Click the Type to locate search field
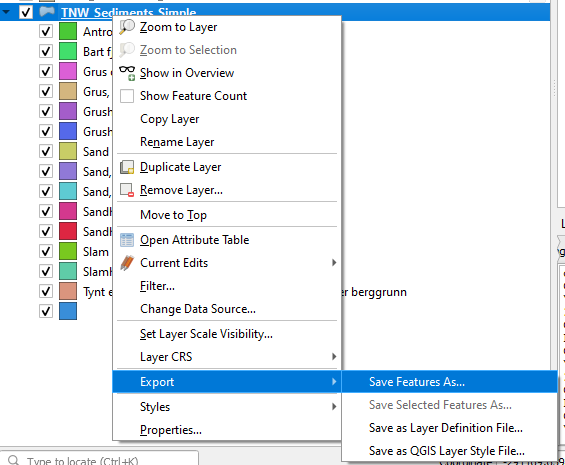Viewport: 565px width, 465px height. (x=99, y=460)
